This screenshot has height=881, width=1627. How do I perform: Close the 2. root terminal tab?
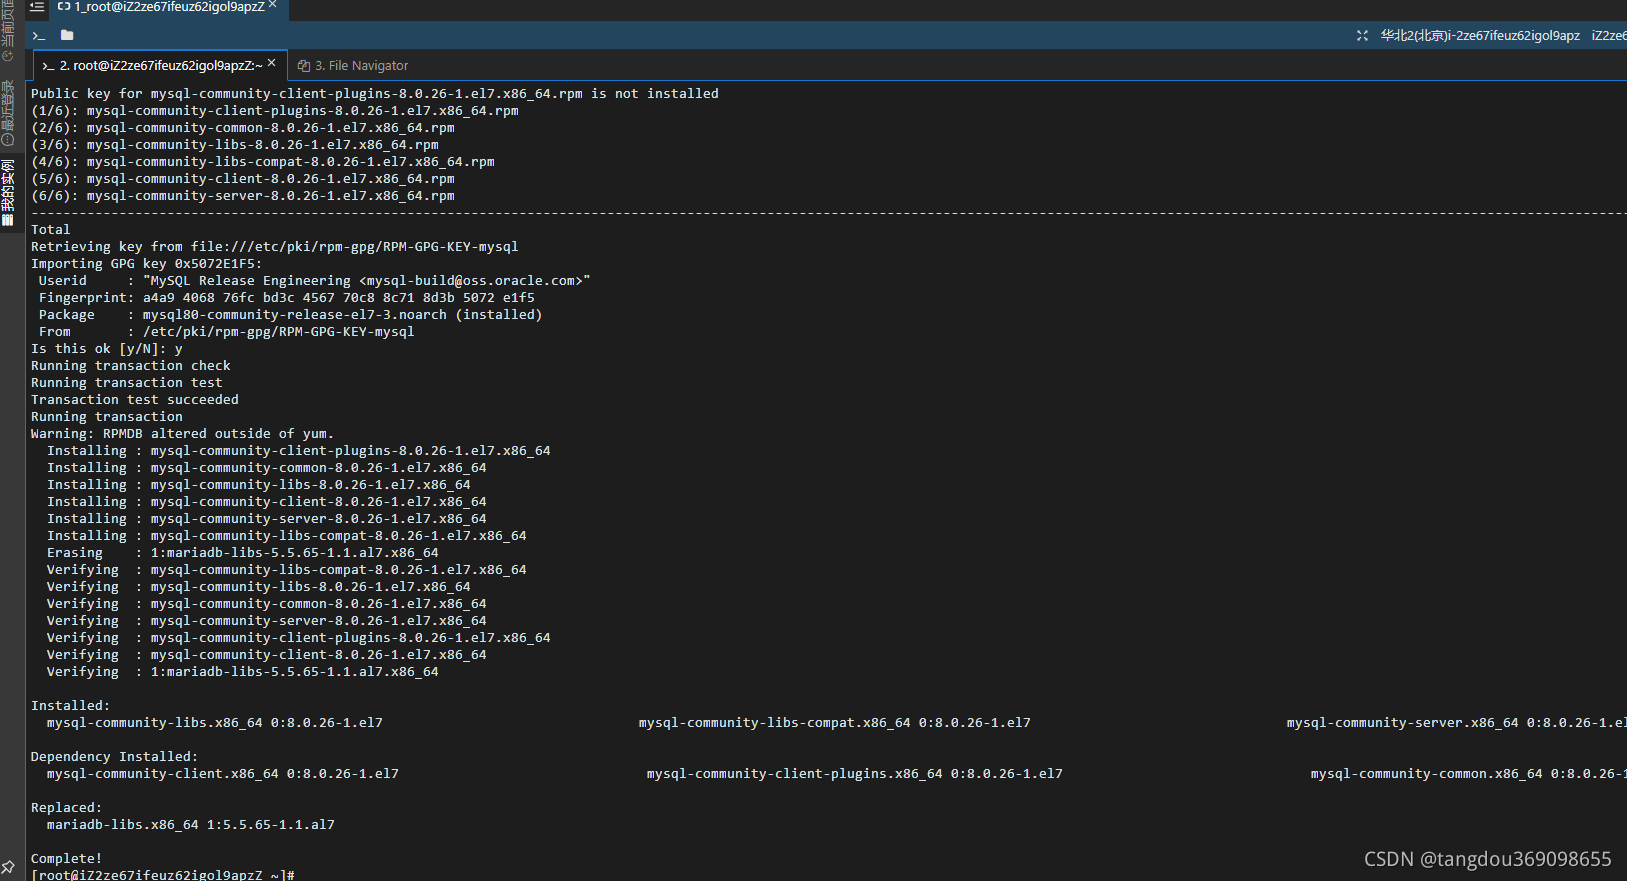point(271,63)
